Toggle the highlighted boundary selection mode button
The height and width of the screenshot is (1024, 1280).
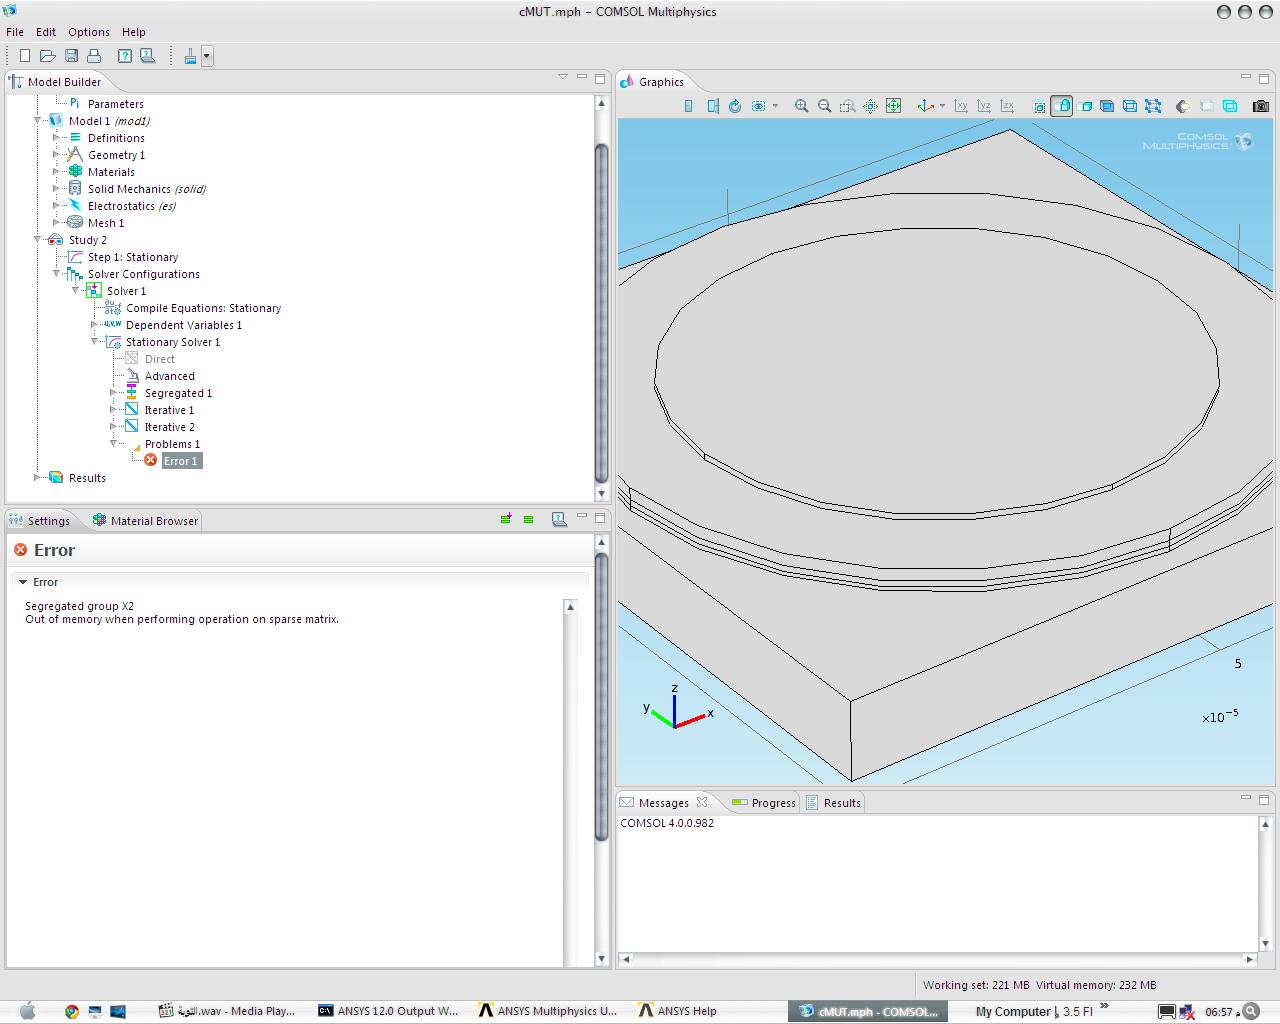point(1062,106)
